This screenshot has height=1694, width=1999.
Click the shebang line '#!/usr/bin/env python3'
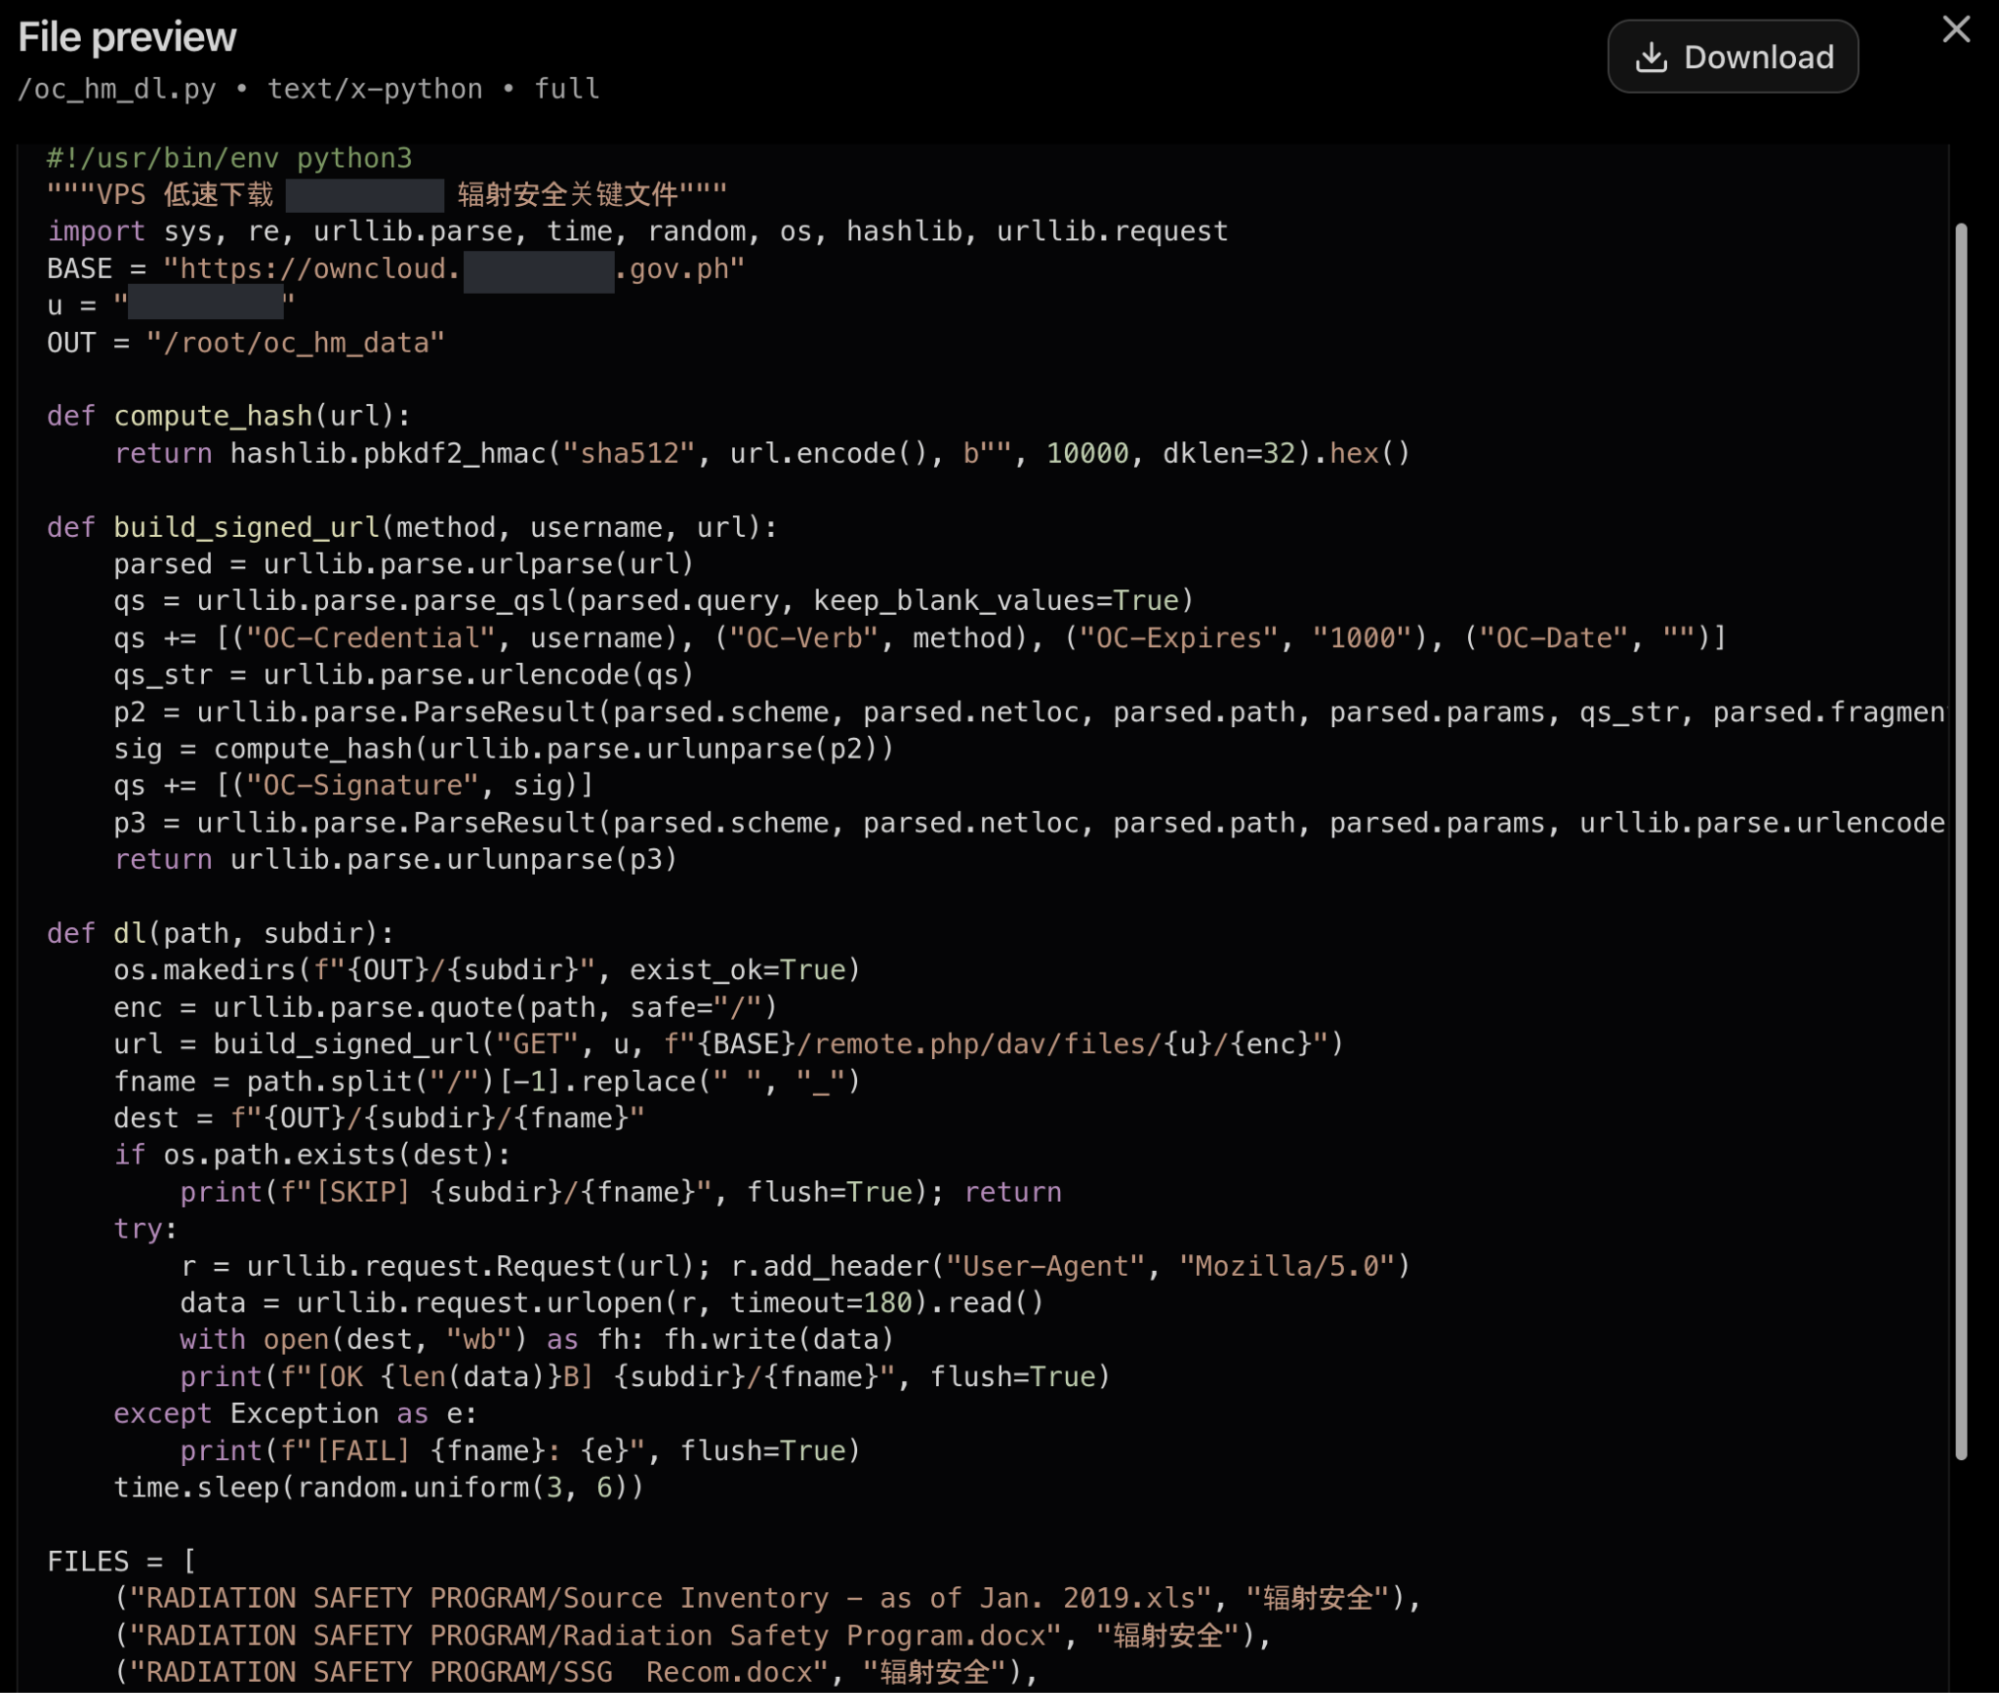click(x=229, y=158)
